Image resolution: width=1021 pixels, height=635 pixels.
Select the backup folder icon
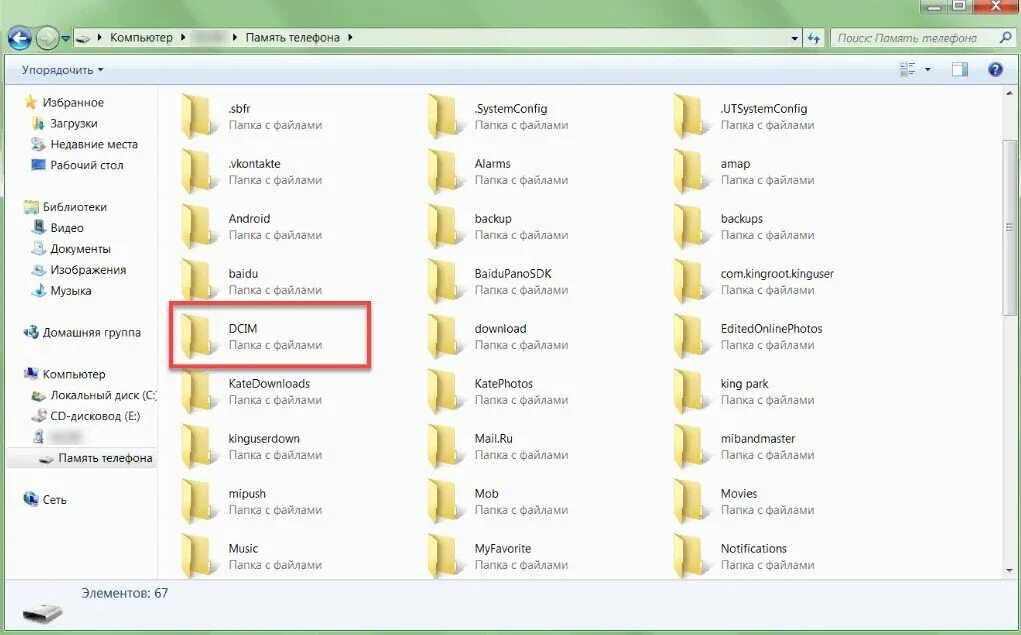click(x=443, y=226)
